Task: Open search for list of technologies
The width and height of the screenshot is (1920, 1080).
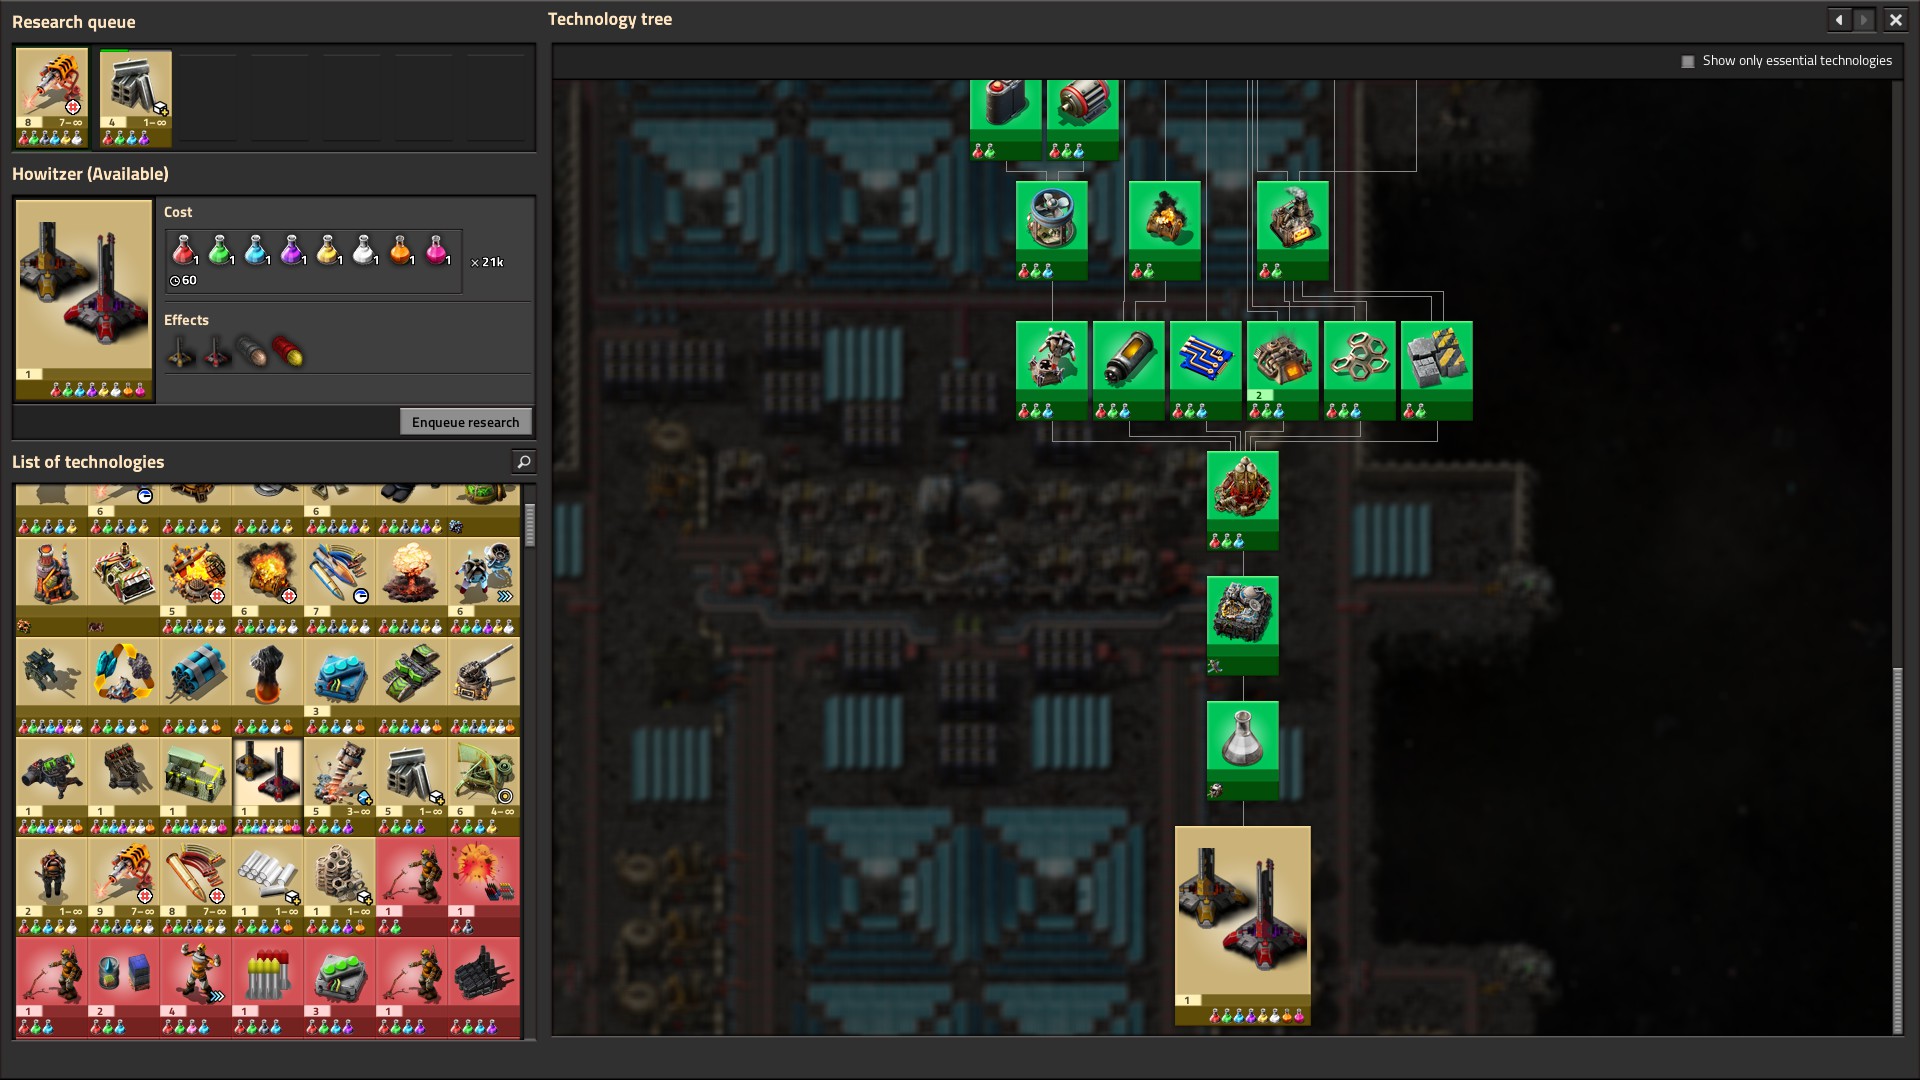Action: [x=523, y=461]
